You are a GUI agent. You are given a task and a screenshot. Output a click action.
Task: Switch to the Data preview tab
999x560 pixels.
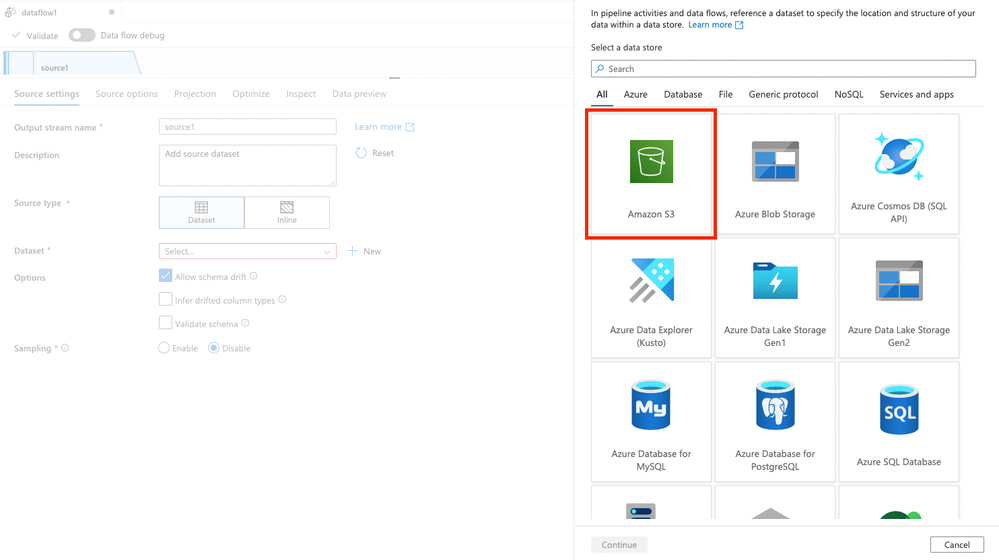coord(359,94)
